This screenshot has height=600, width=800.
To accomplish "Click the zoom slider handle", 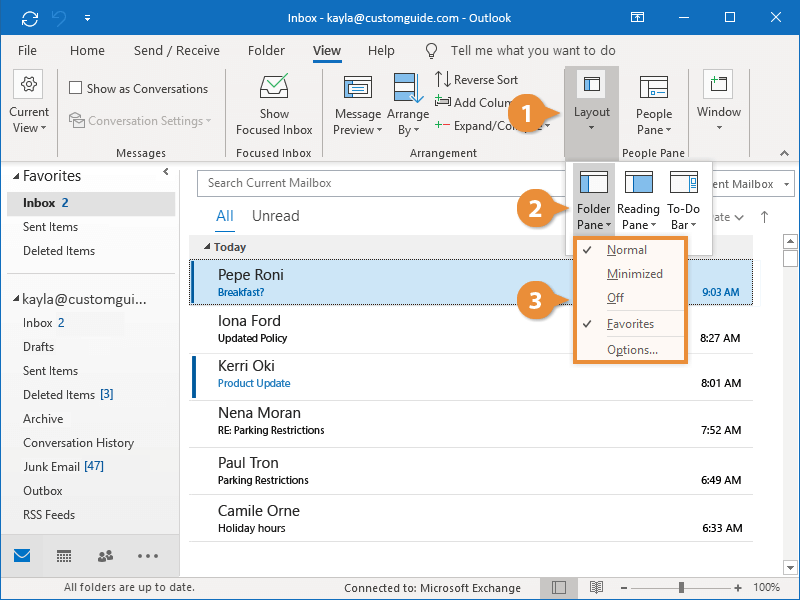I will (x=681, y=588).
